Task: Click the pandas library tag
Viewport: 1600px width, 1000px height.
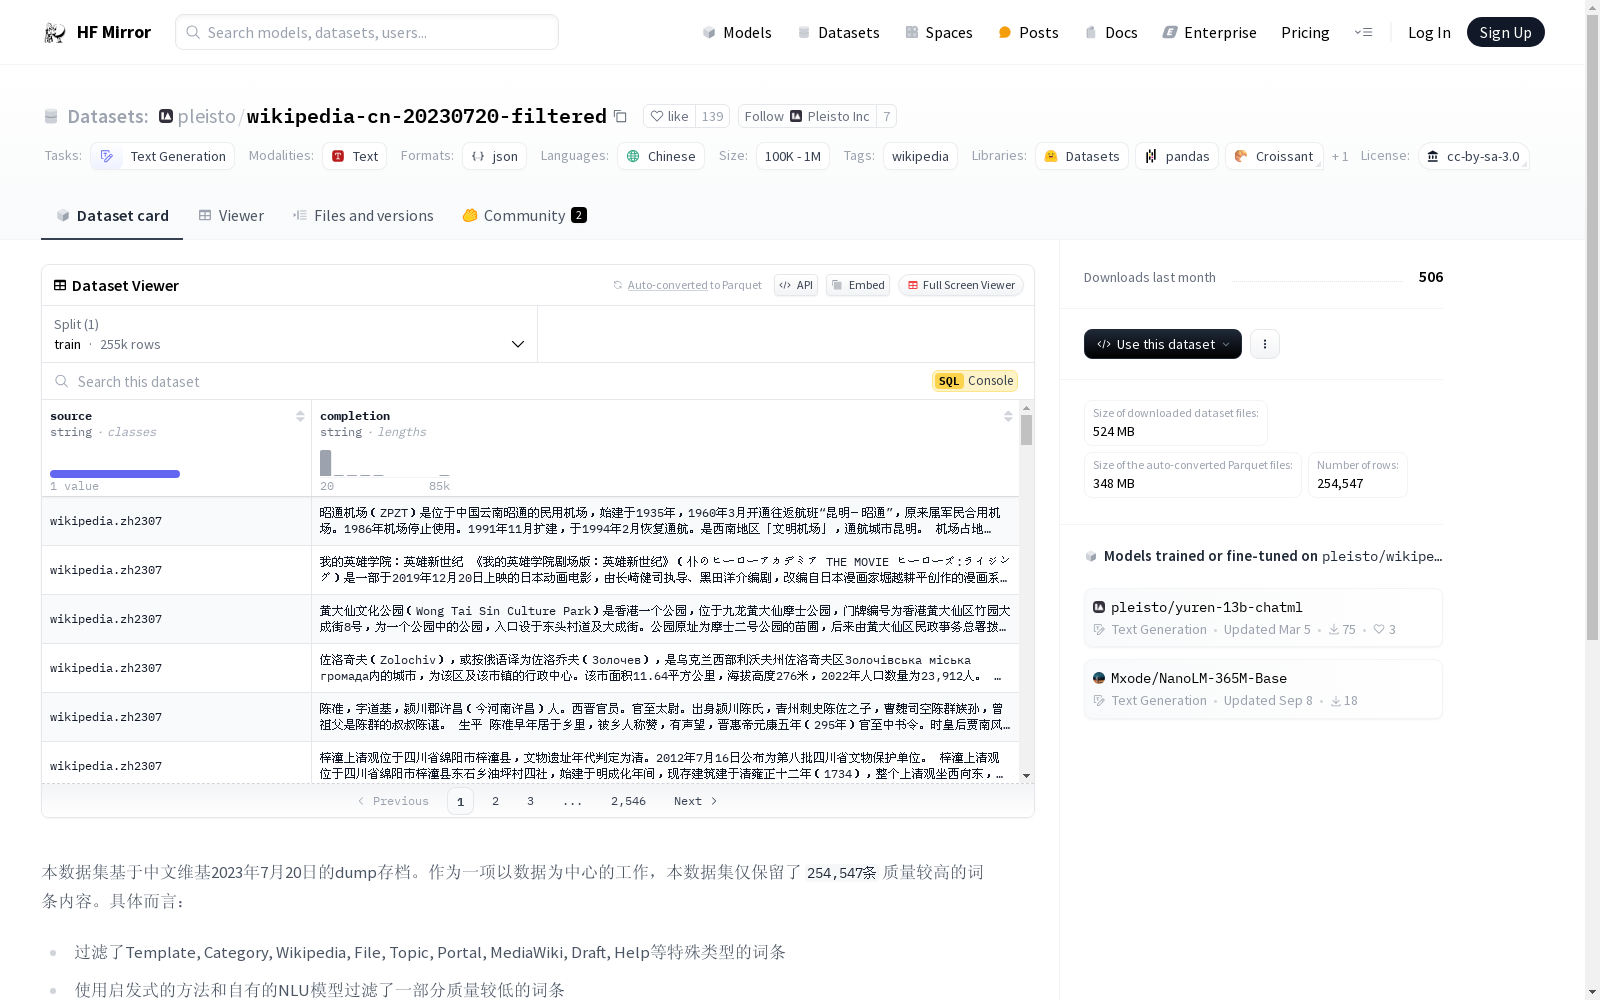Action: (1177, 156)
